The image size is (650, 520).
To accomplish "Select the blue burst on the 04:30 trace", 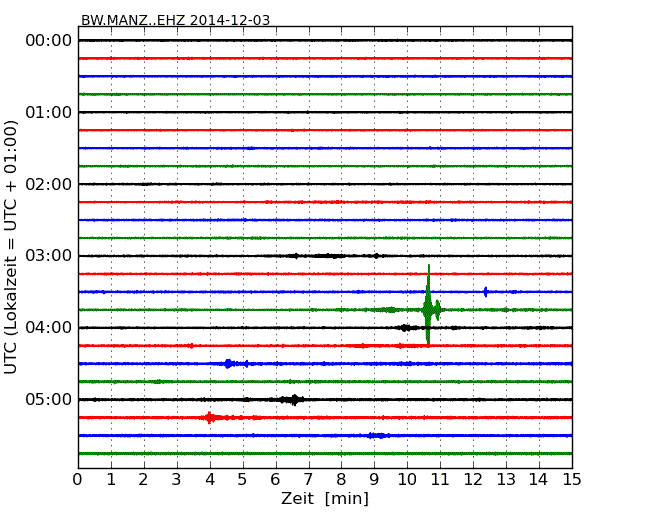I will click(229, 364).
